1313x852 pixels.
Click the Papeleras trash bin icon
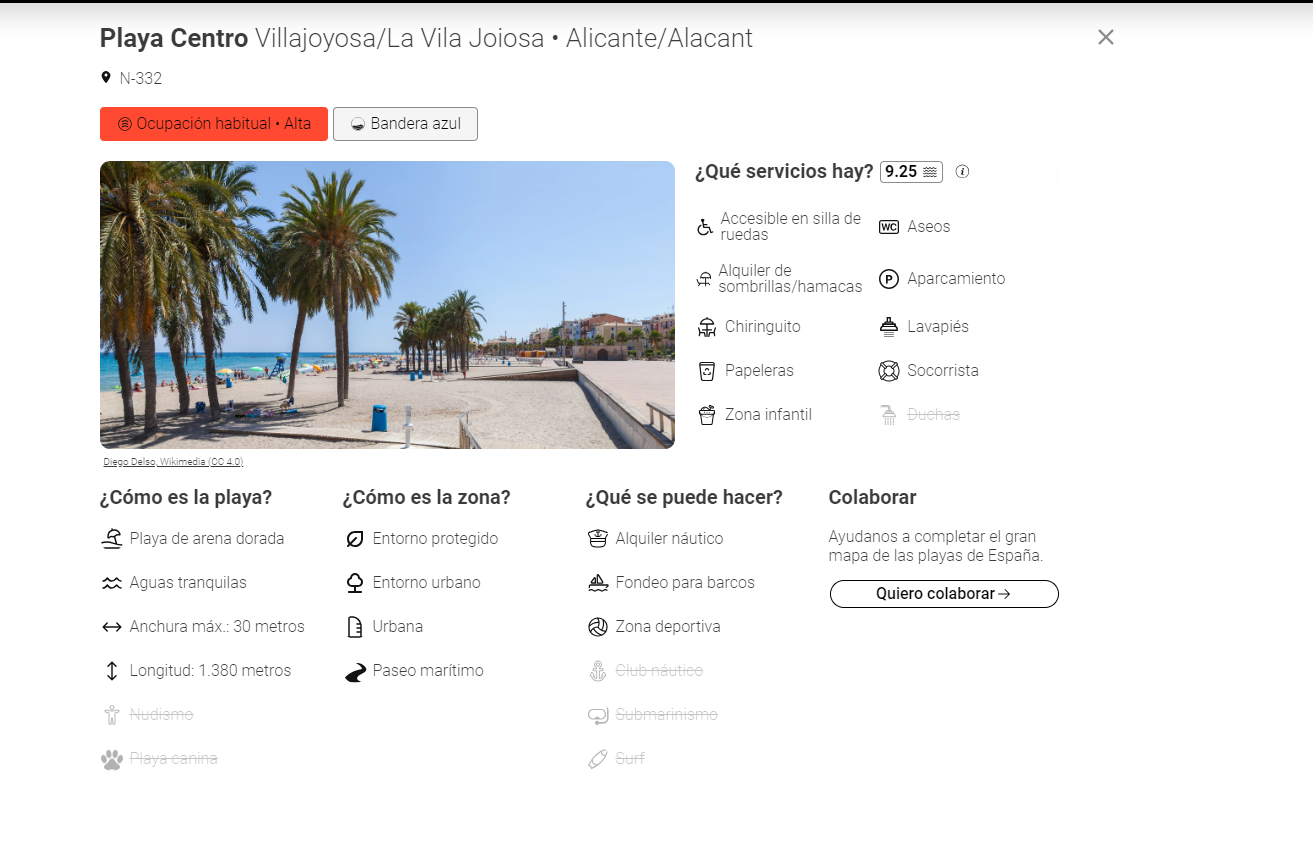707,371
